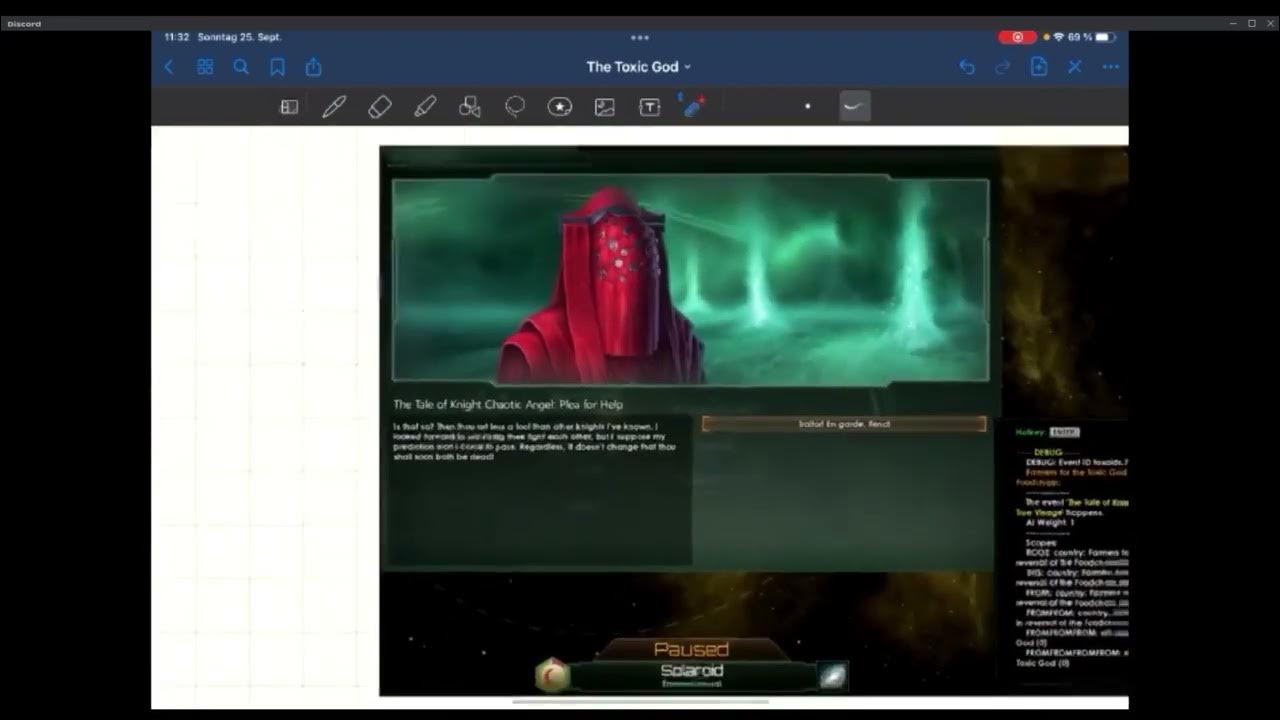Select the Highlighter tool
This screenshot has height=720, width=1280.
point(425,107)
